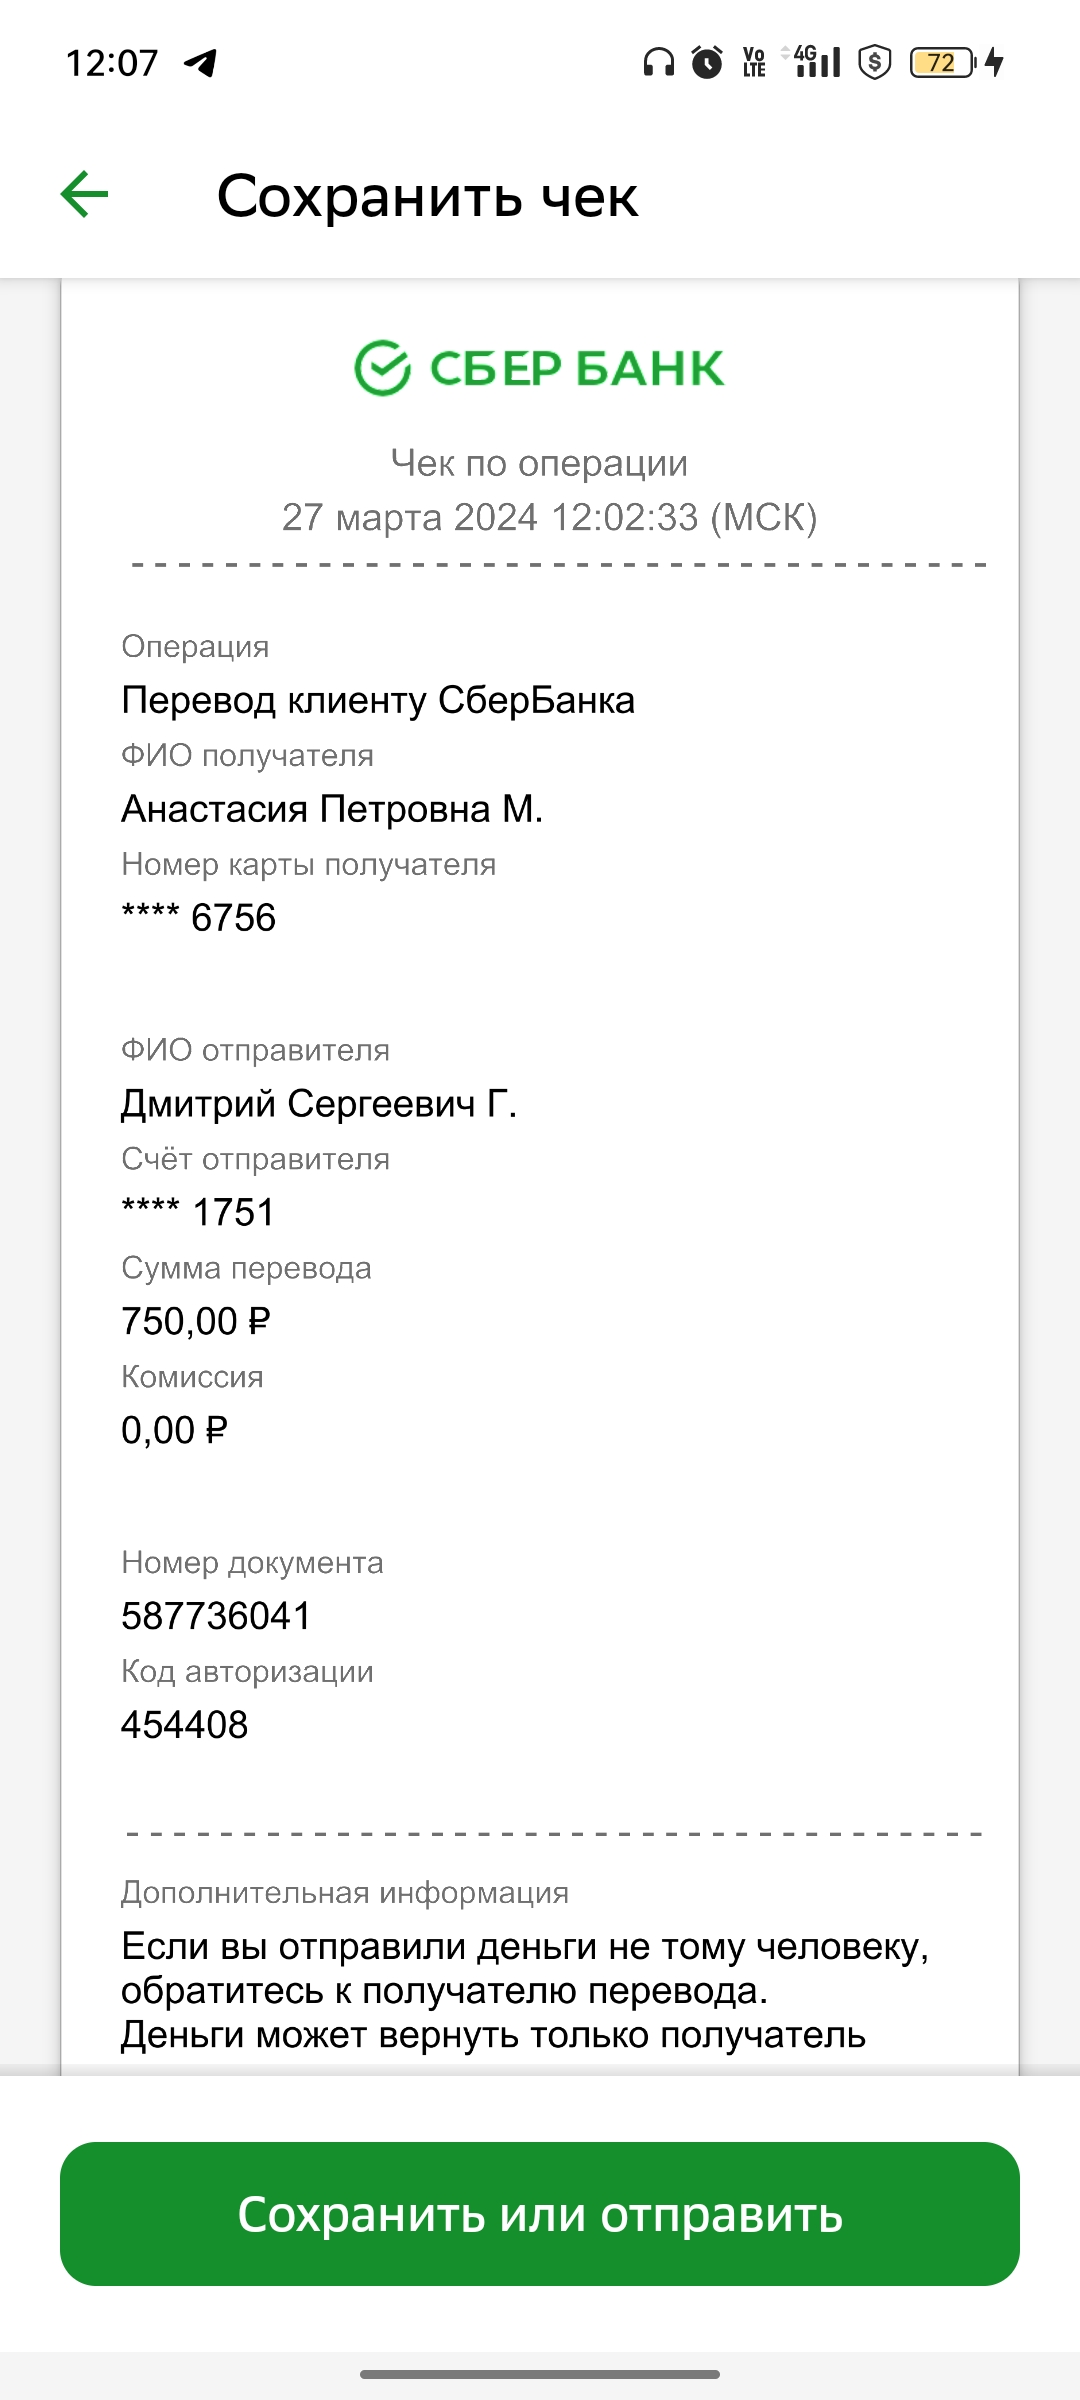1080x2400 pixels.
Task: Tap the green back arrow
Action: pyautogui.click(x=84, y=194)
